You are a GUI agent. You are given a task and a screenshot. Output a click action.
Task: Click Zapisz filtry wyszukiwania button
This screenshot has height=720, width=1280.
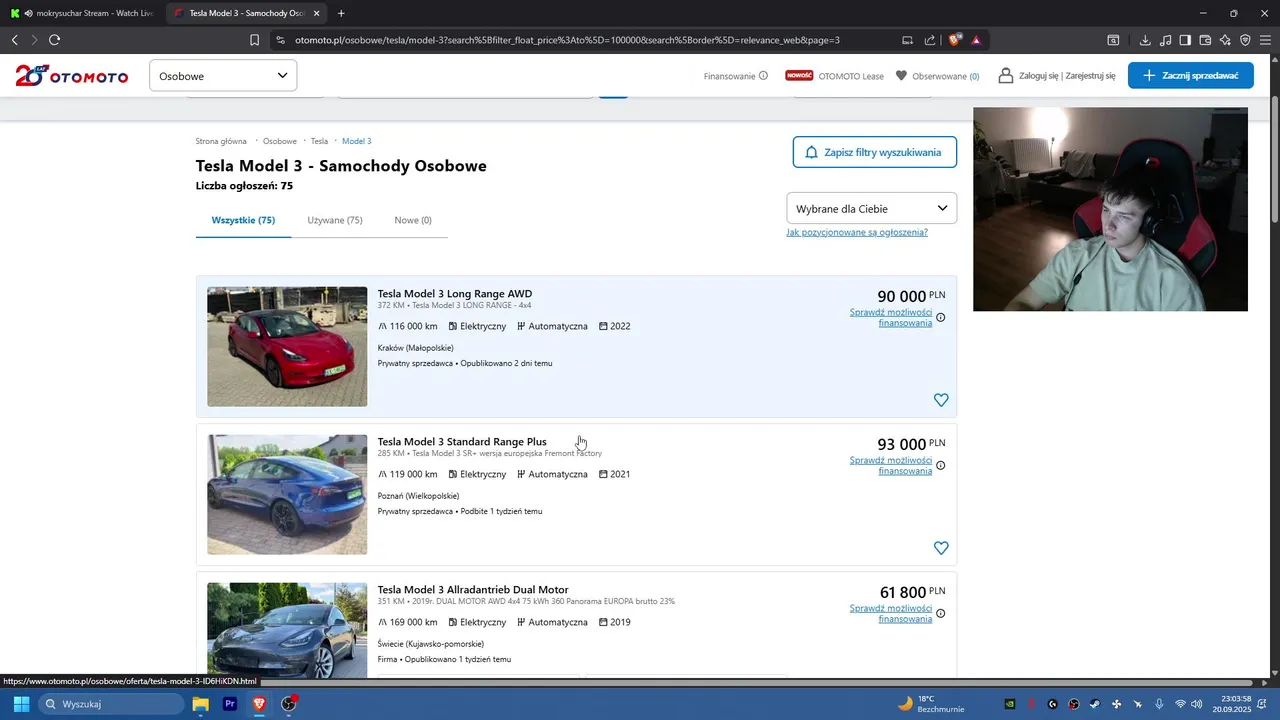point(874,152)
